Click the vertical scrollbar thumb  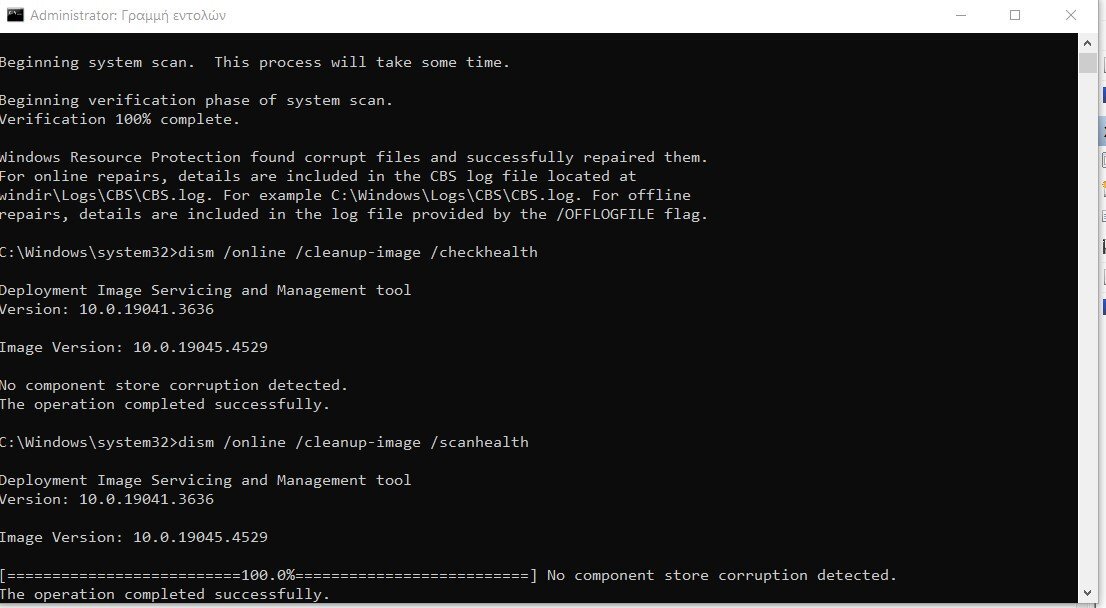pos(1087,63)
